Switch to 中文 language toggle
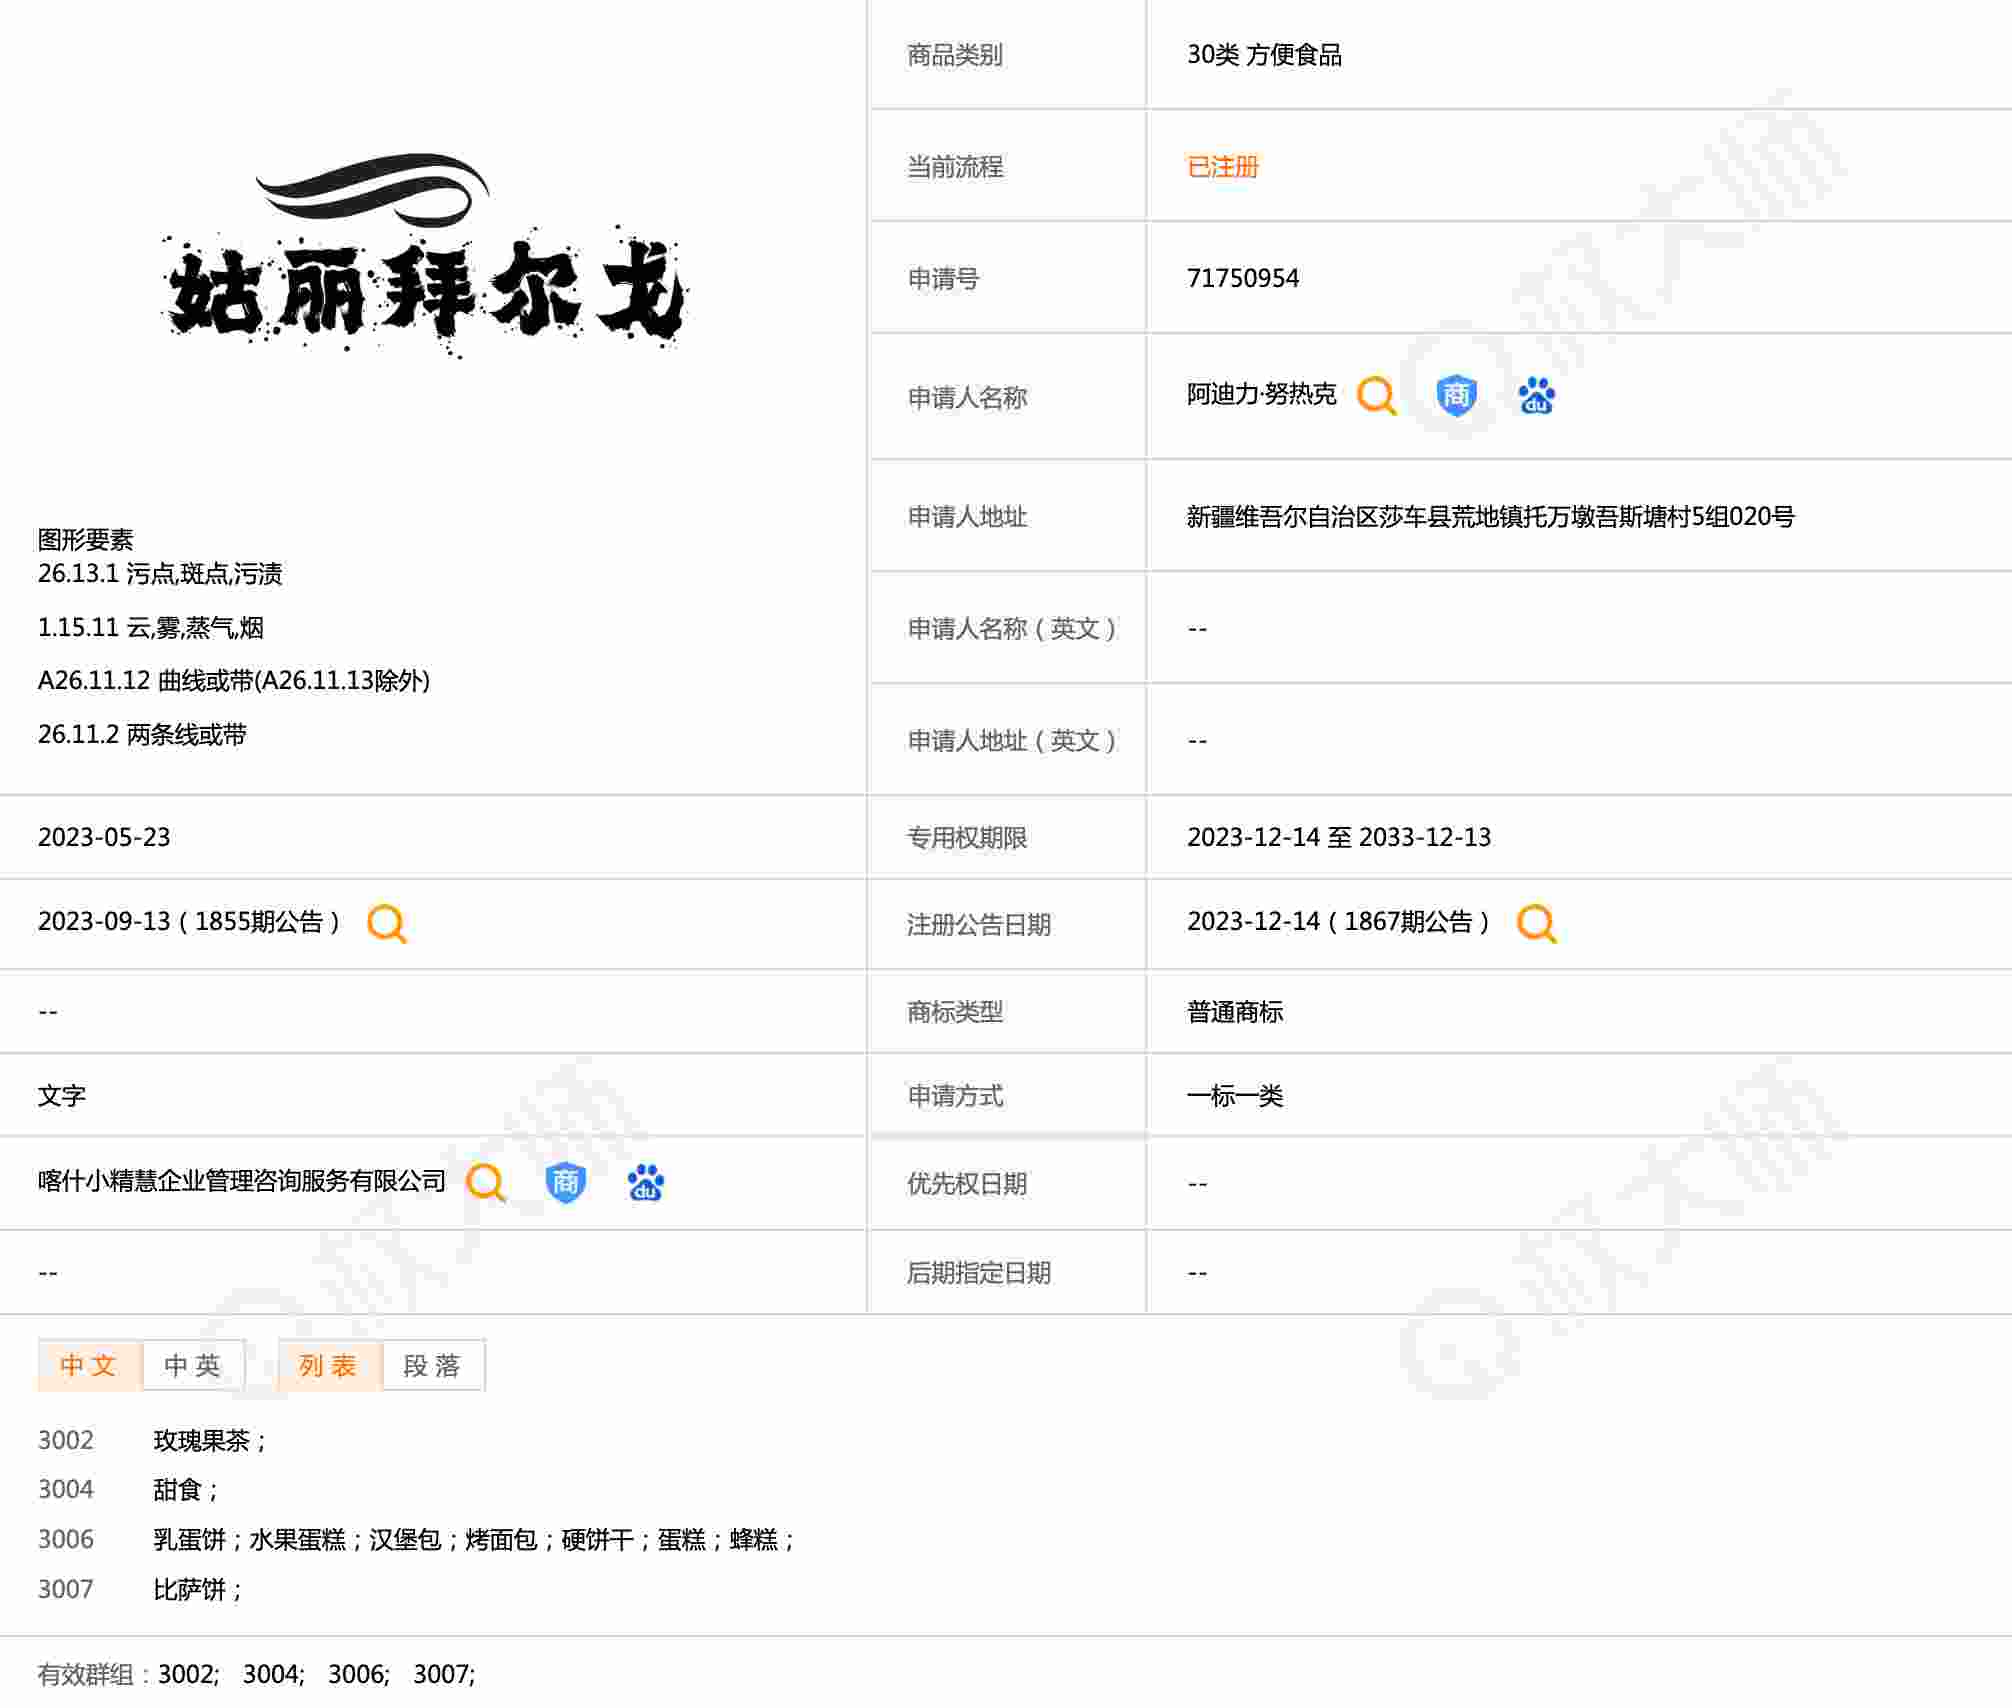This screenshot has width=2012, height=1708. 89,1365
